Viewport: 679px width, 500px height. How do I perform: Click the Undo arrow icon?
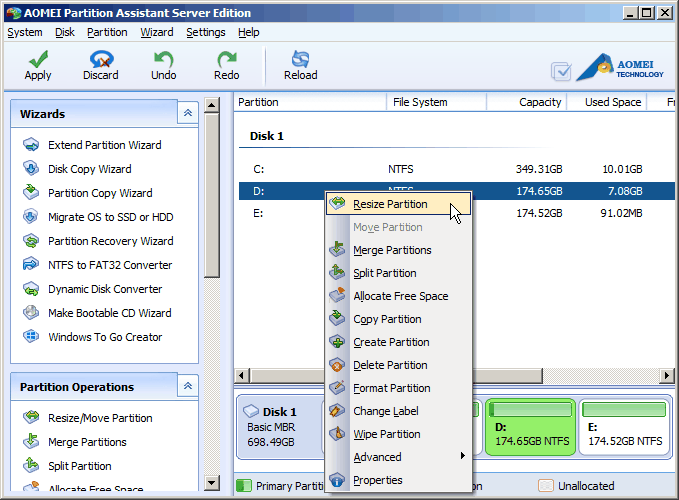164,59
